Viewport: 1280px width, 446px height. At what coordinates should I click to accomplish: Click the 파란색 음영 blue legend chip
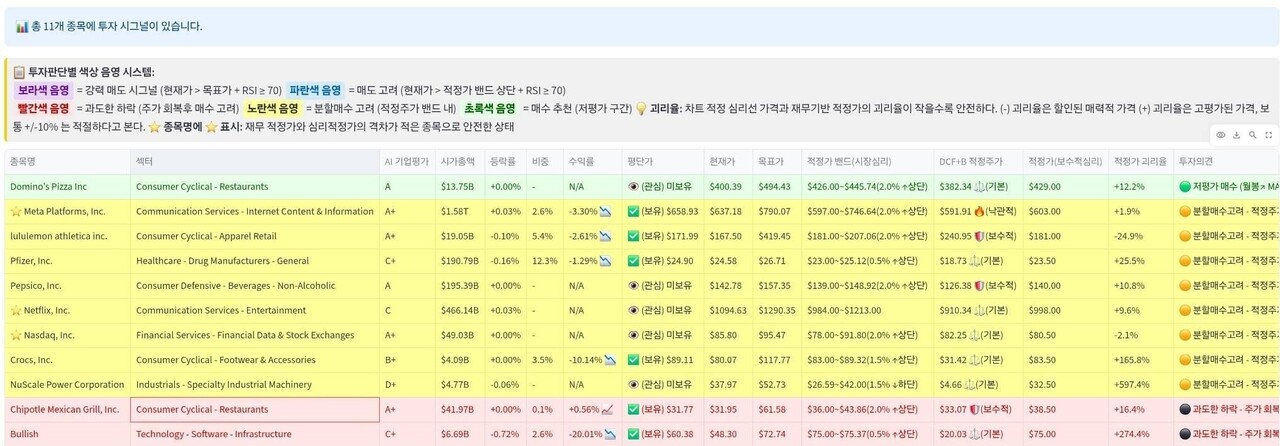click(314, 90)
